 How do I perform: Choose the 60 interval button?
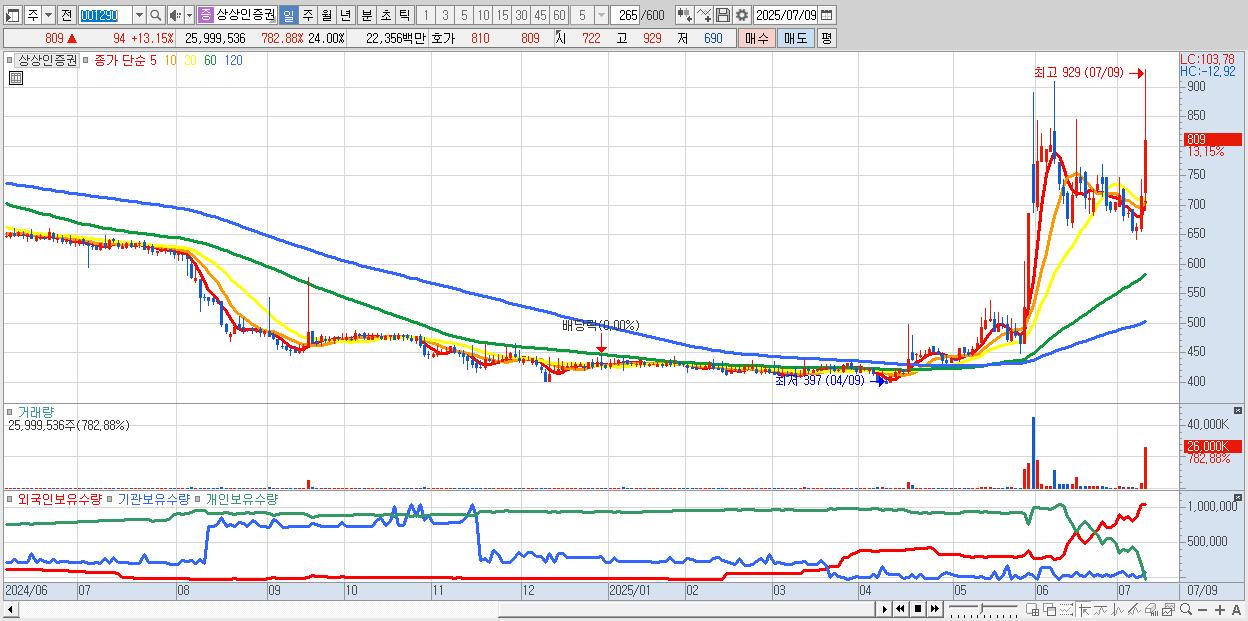point(559,15)
